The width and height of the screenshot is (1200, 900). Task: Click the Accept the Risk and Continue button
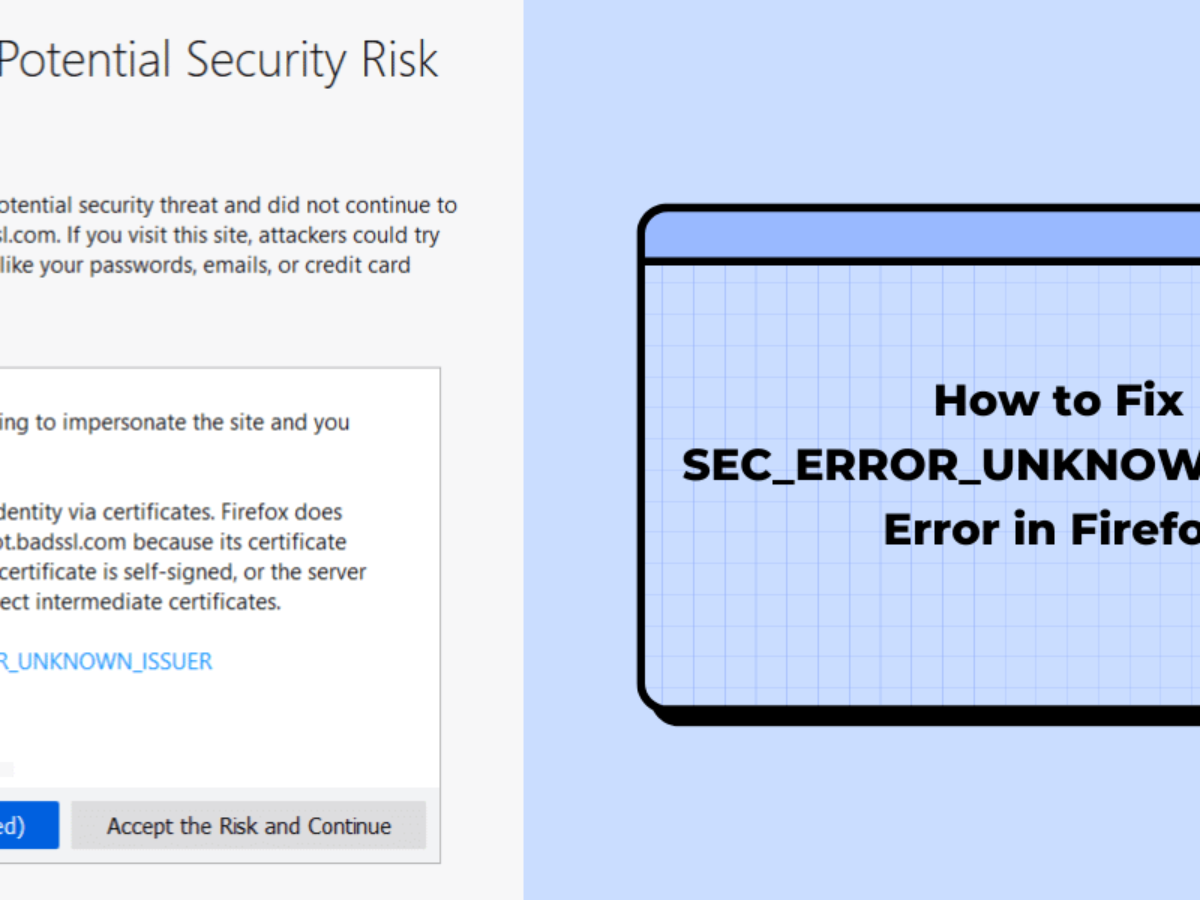248,825
